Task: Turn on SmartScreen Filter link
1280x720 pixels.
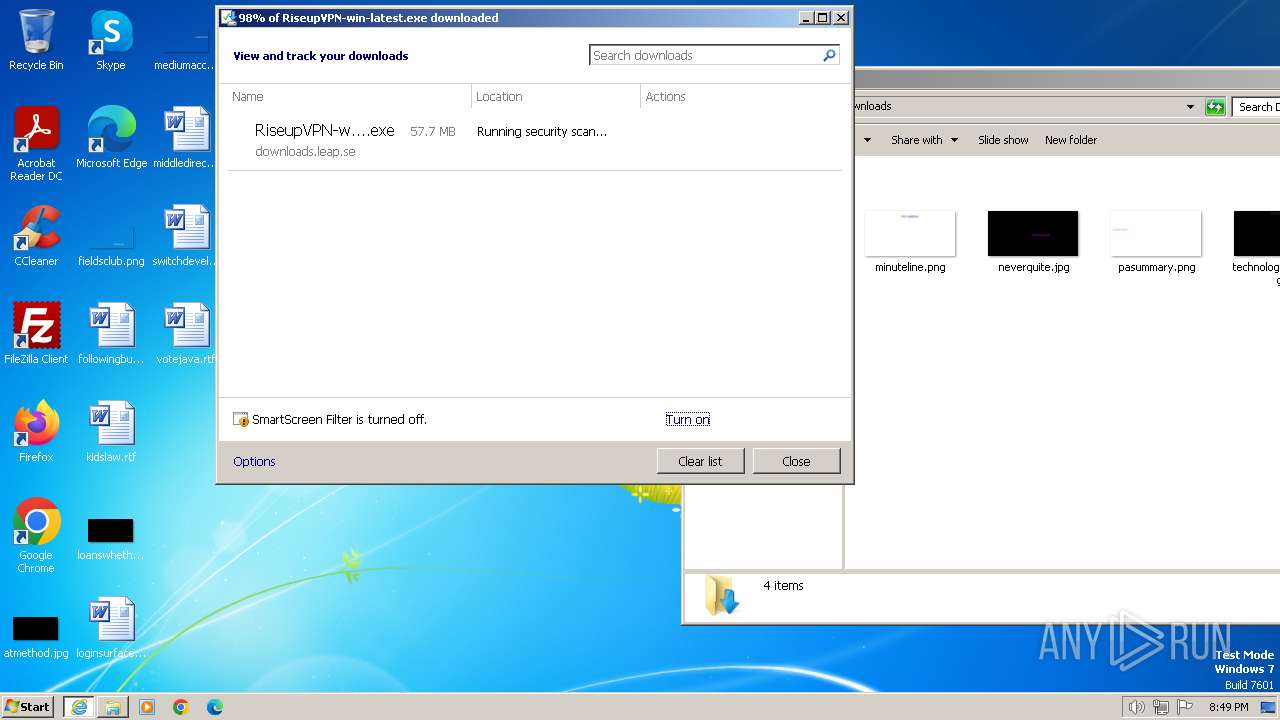Action: [x=688, y=420]
